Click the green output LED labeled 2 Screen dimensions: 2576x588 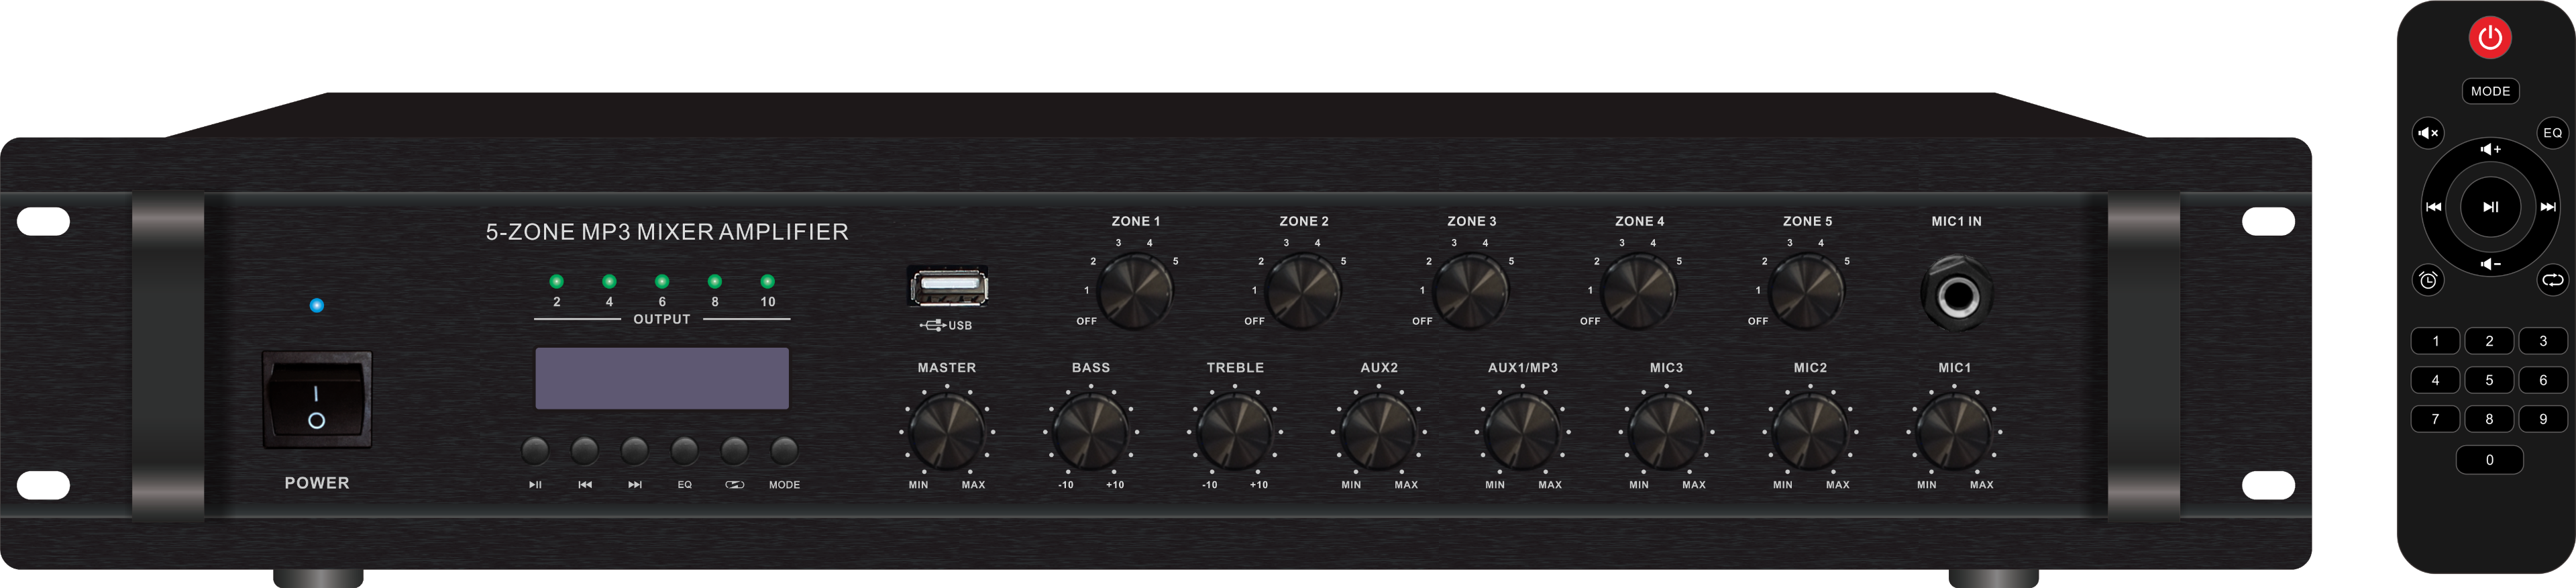[x=557, y=281]
